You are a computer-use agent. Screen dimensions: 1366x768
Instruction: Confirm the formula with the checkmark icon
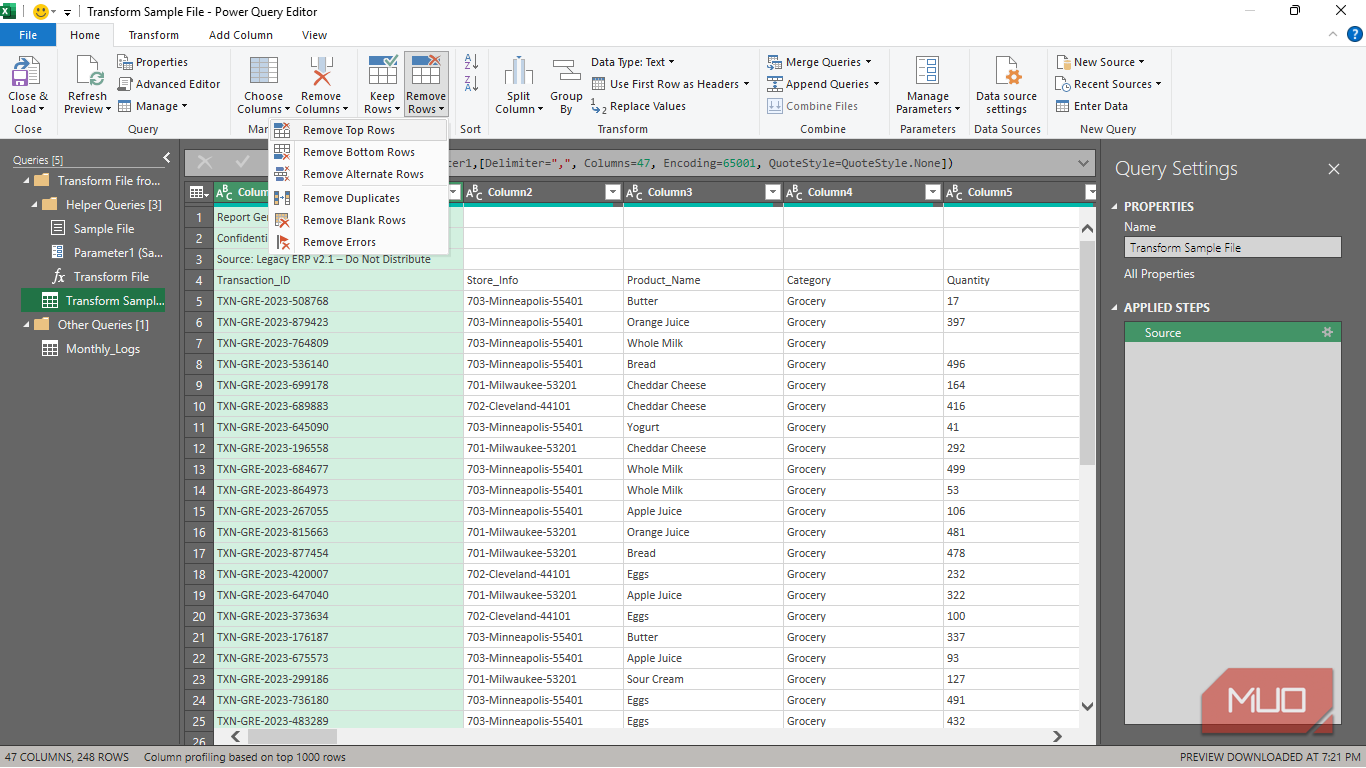[x=242, y=162]
